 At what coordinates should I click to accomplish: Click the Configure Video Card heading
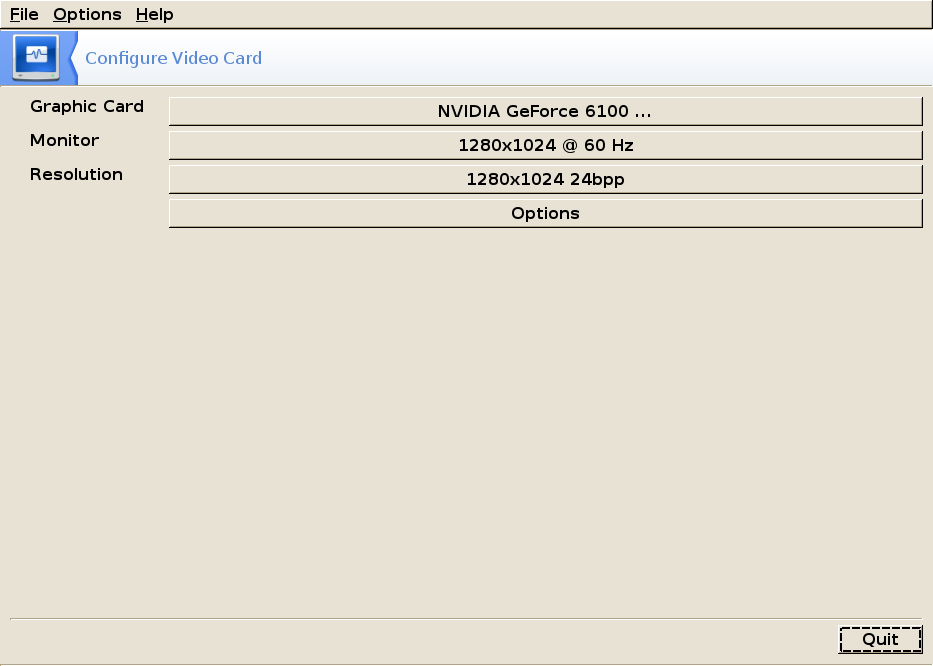click(173, 58)
